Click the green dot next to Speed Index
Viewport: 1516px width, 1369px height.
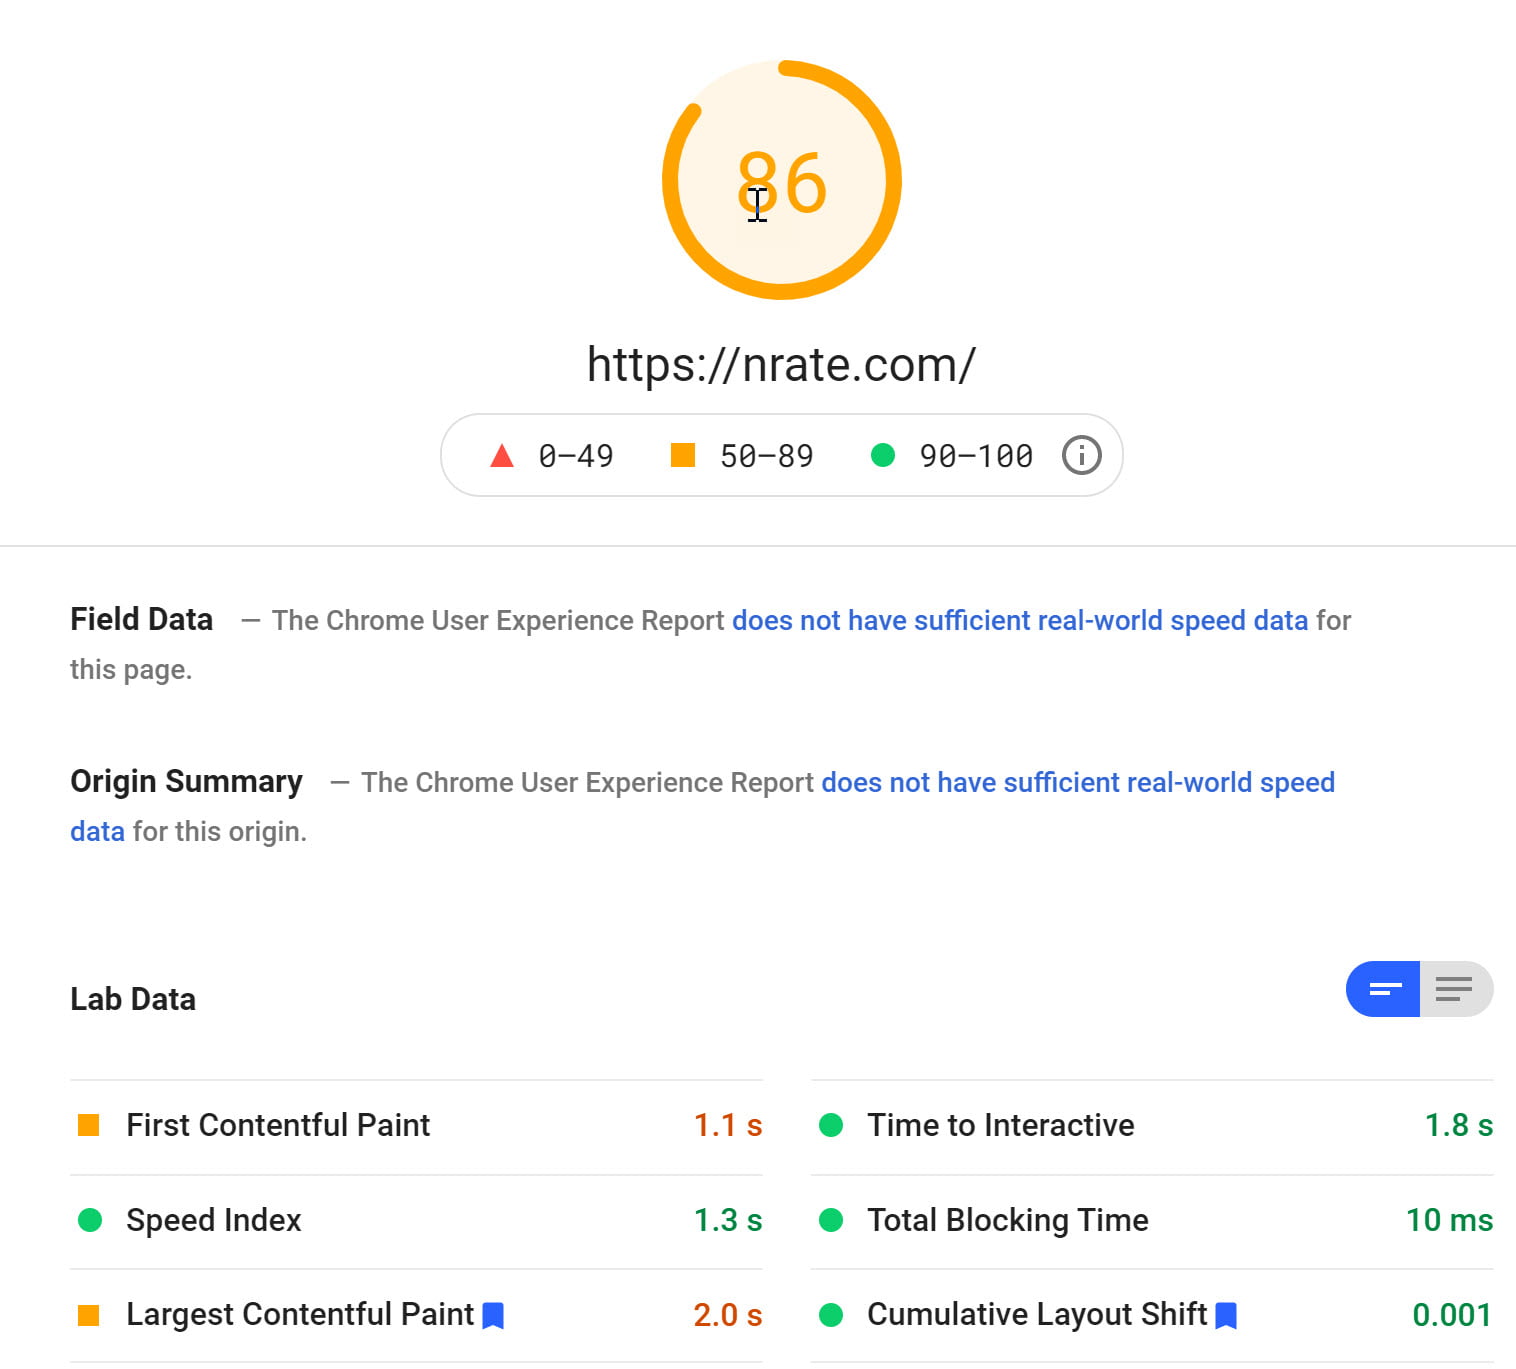(x=90, y=1220)
